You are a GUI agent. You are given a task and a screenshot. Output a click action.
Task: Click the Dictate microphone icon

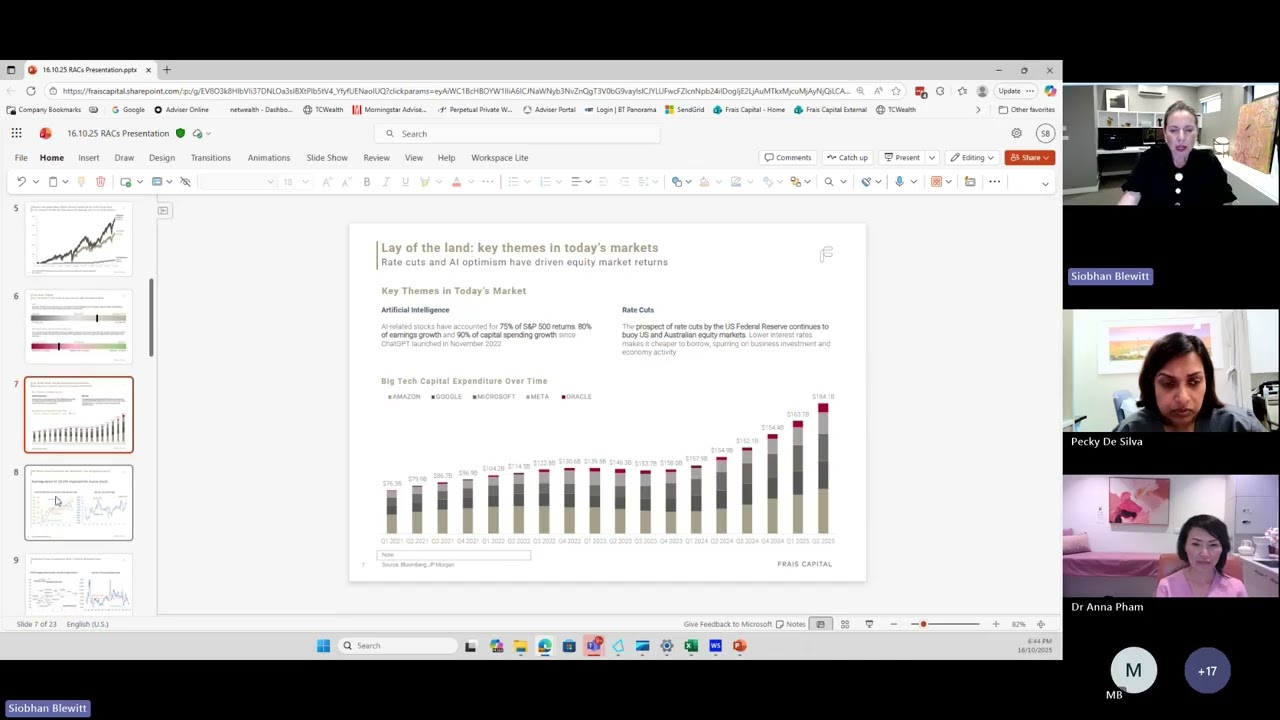(x=899, y=181)
